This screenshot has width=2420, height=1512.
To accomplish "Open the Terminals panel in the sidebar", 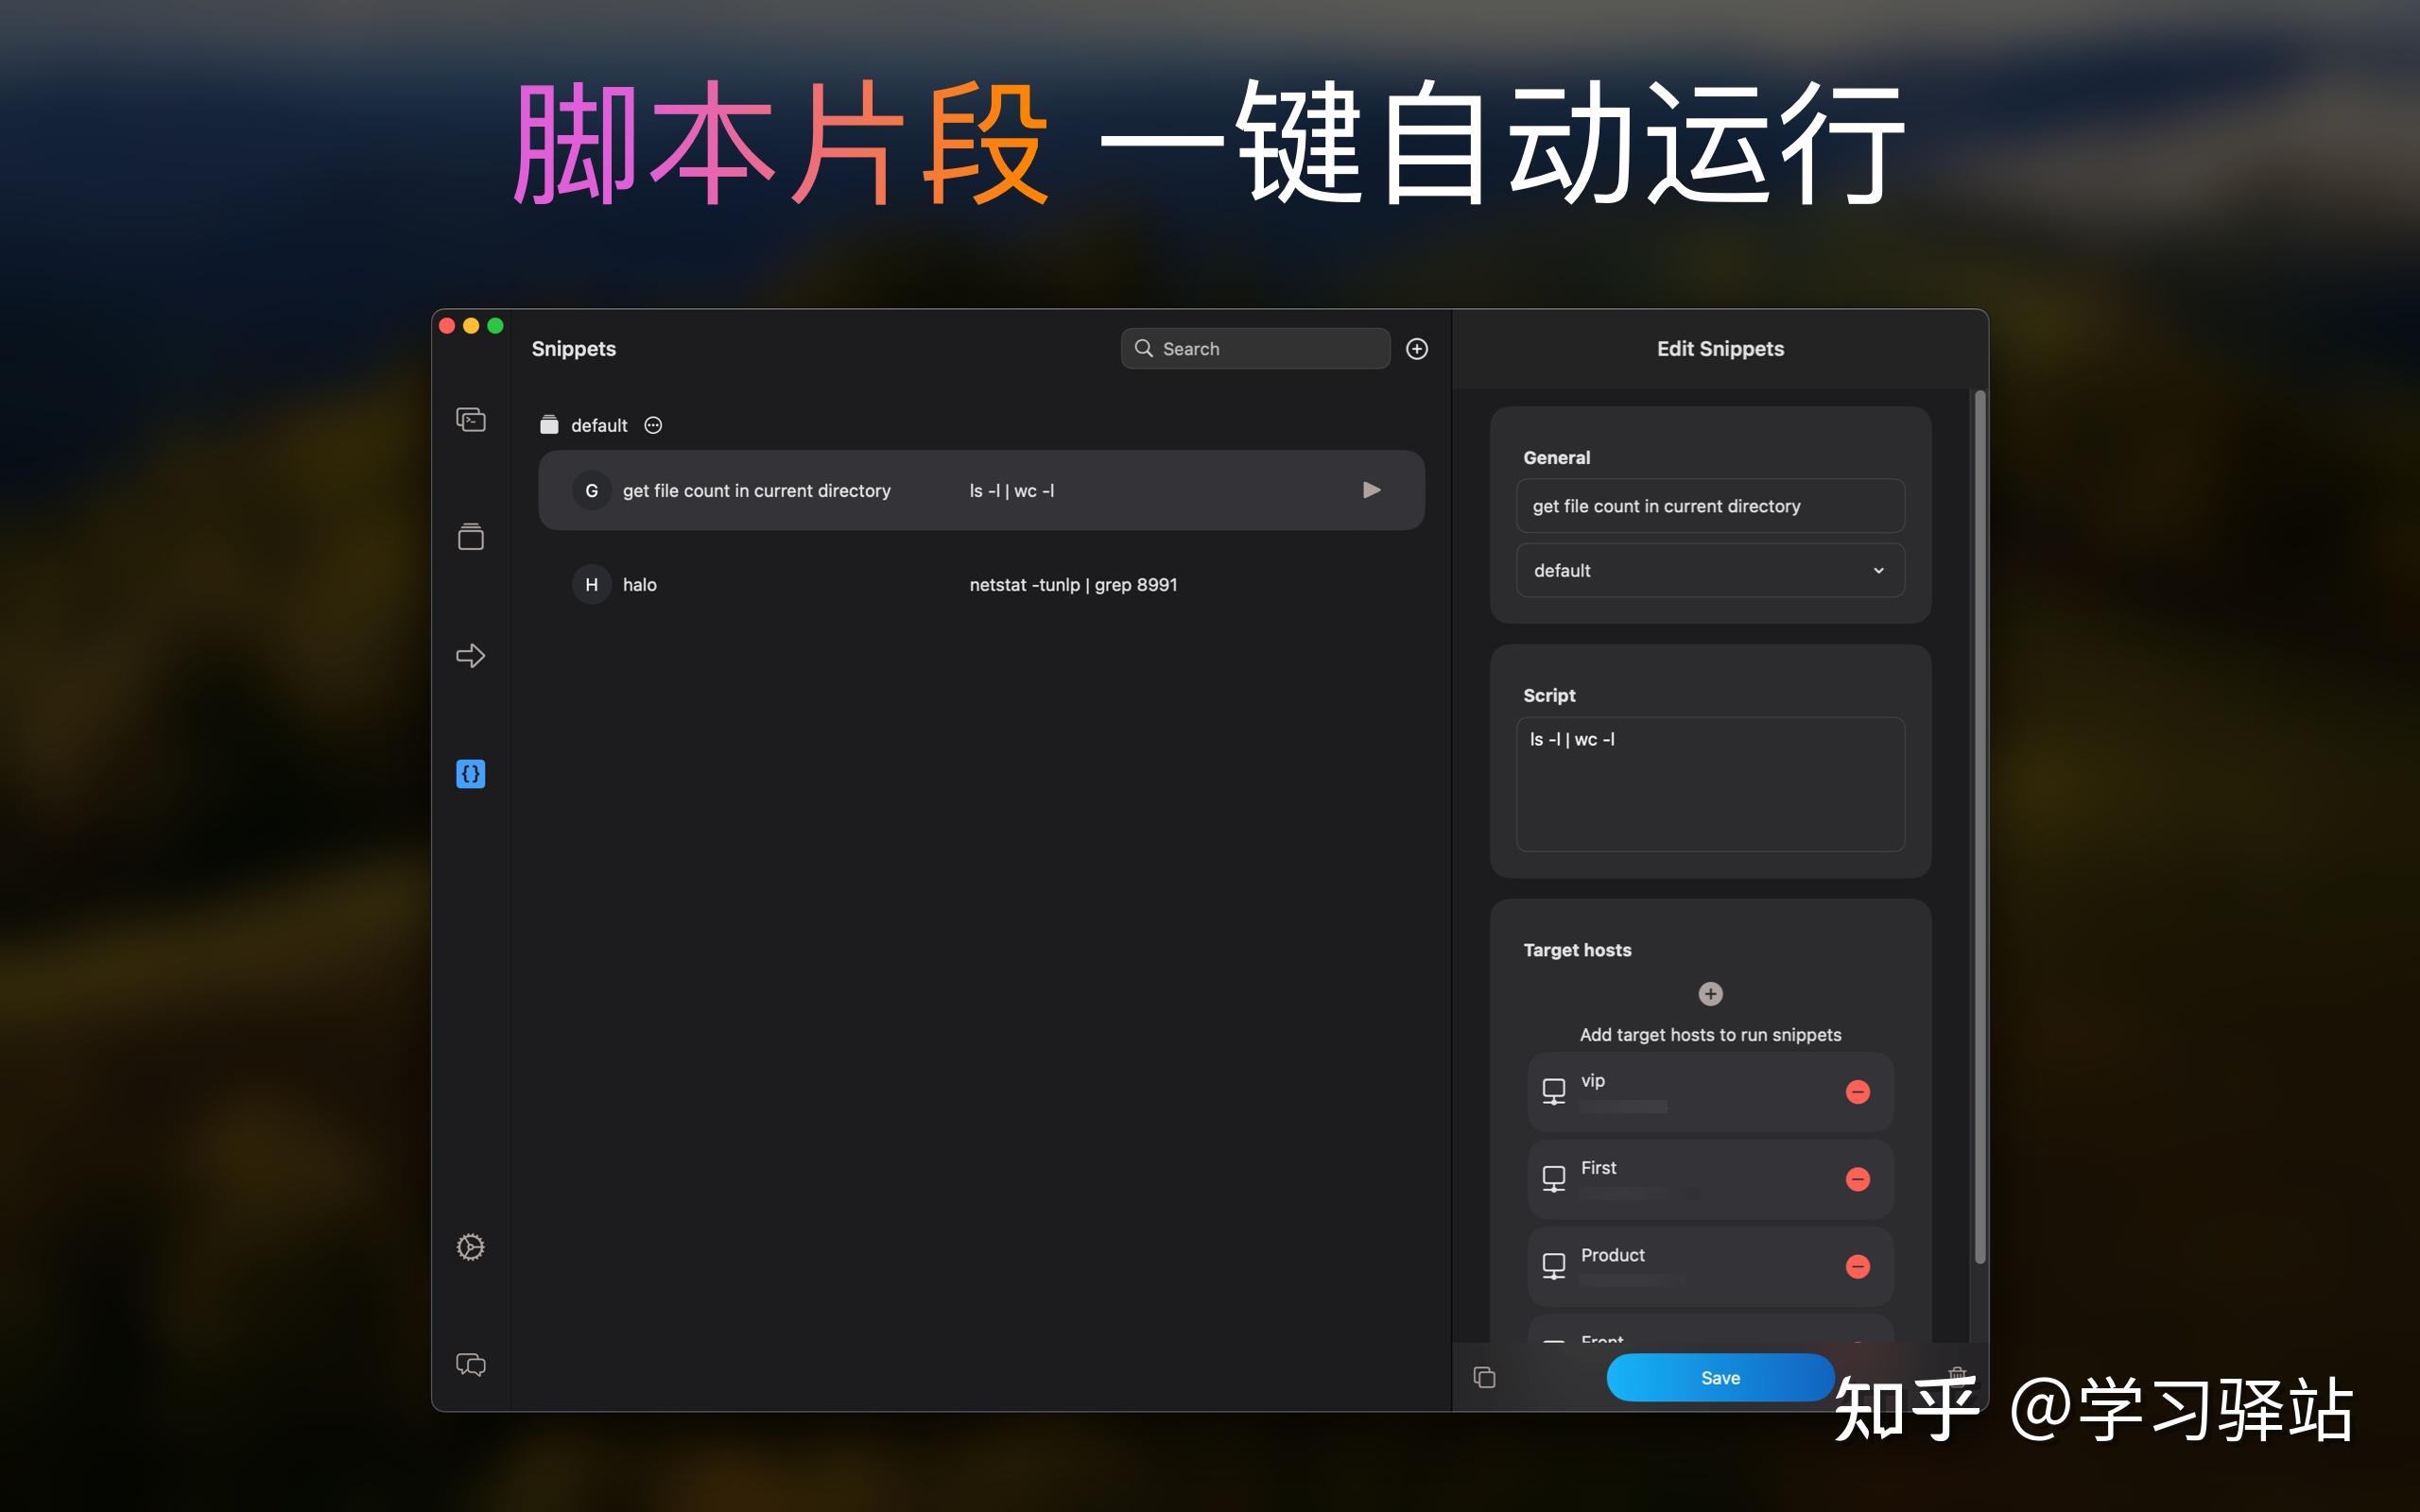I will (470, 419).
